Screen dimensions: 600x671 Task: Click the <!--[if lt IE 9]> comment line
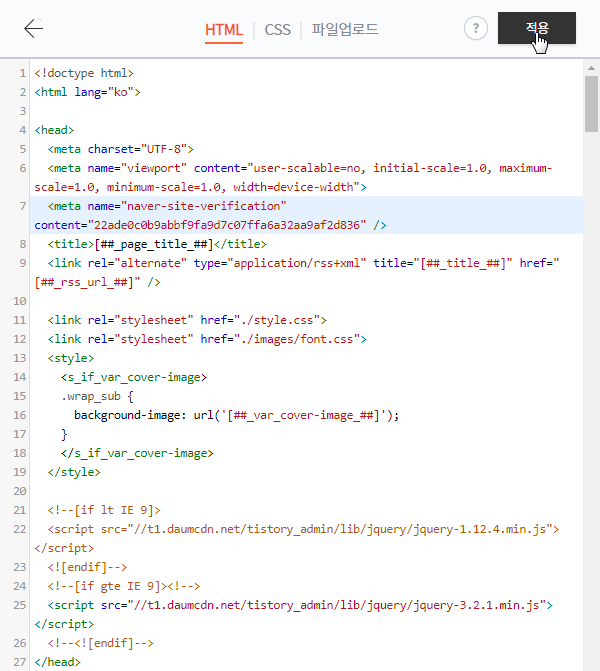click(x=104, y=510)
